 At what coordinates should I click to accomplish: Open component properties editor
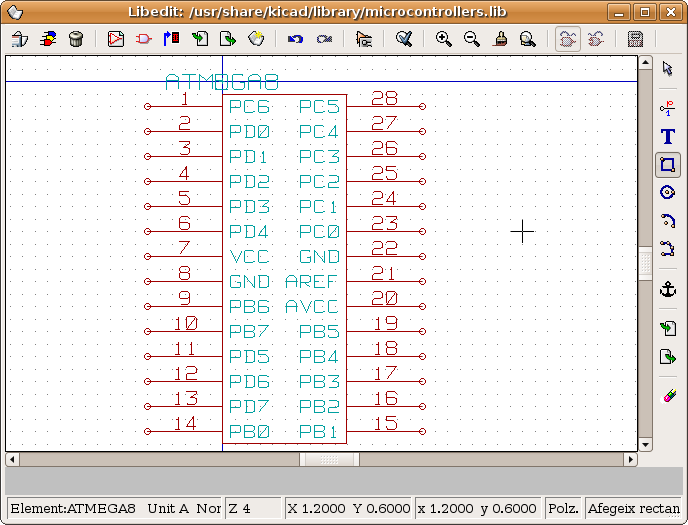[364, 39]
